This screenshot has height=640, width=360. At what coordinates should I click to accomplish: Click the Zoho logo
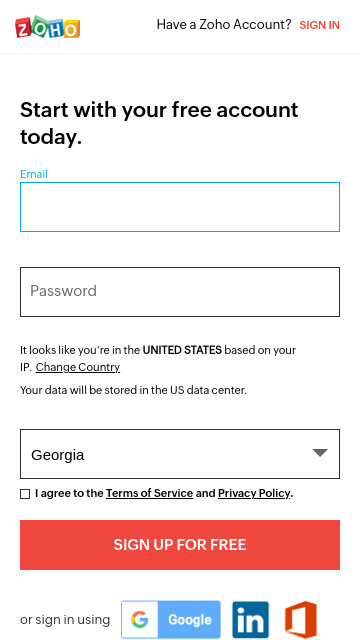[48, 27]
